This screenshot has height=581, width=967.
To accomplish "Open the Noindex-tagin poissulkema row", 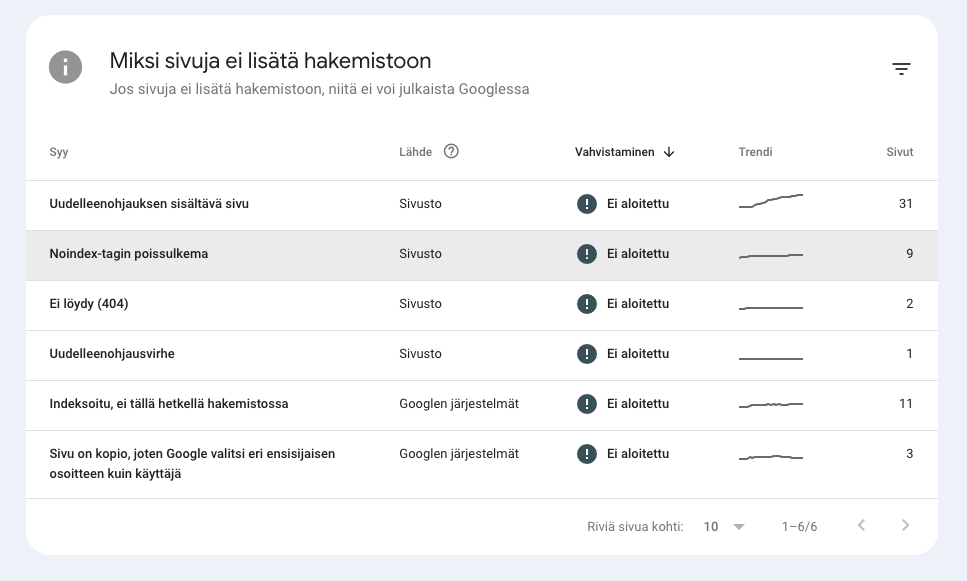I will point(300,253).
